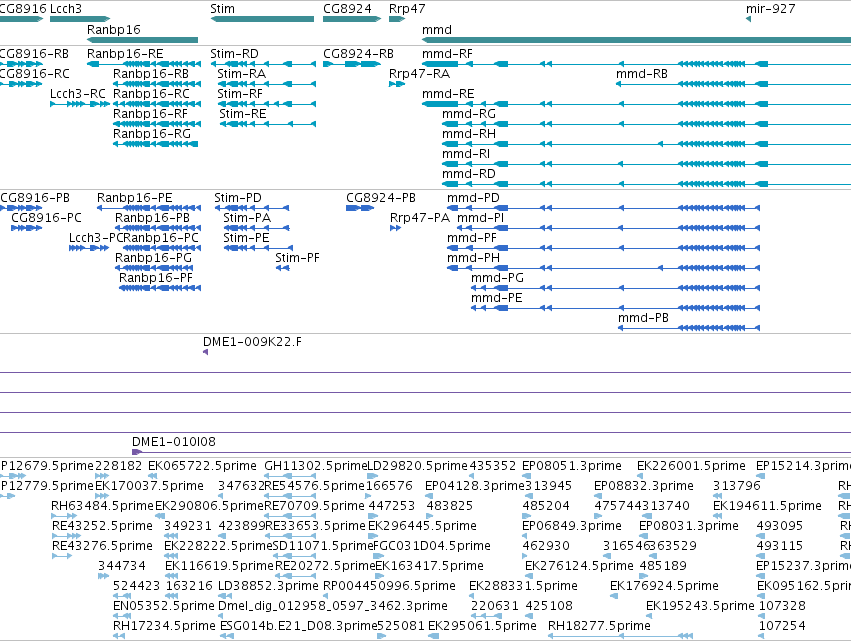Select the Ranbp16 gene glyph
The width and height of the screenshot is (851, 641).
142,40
